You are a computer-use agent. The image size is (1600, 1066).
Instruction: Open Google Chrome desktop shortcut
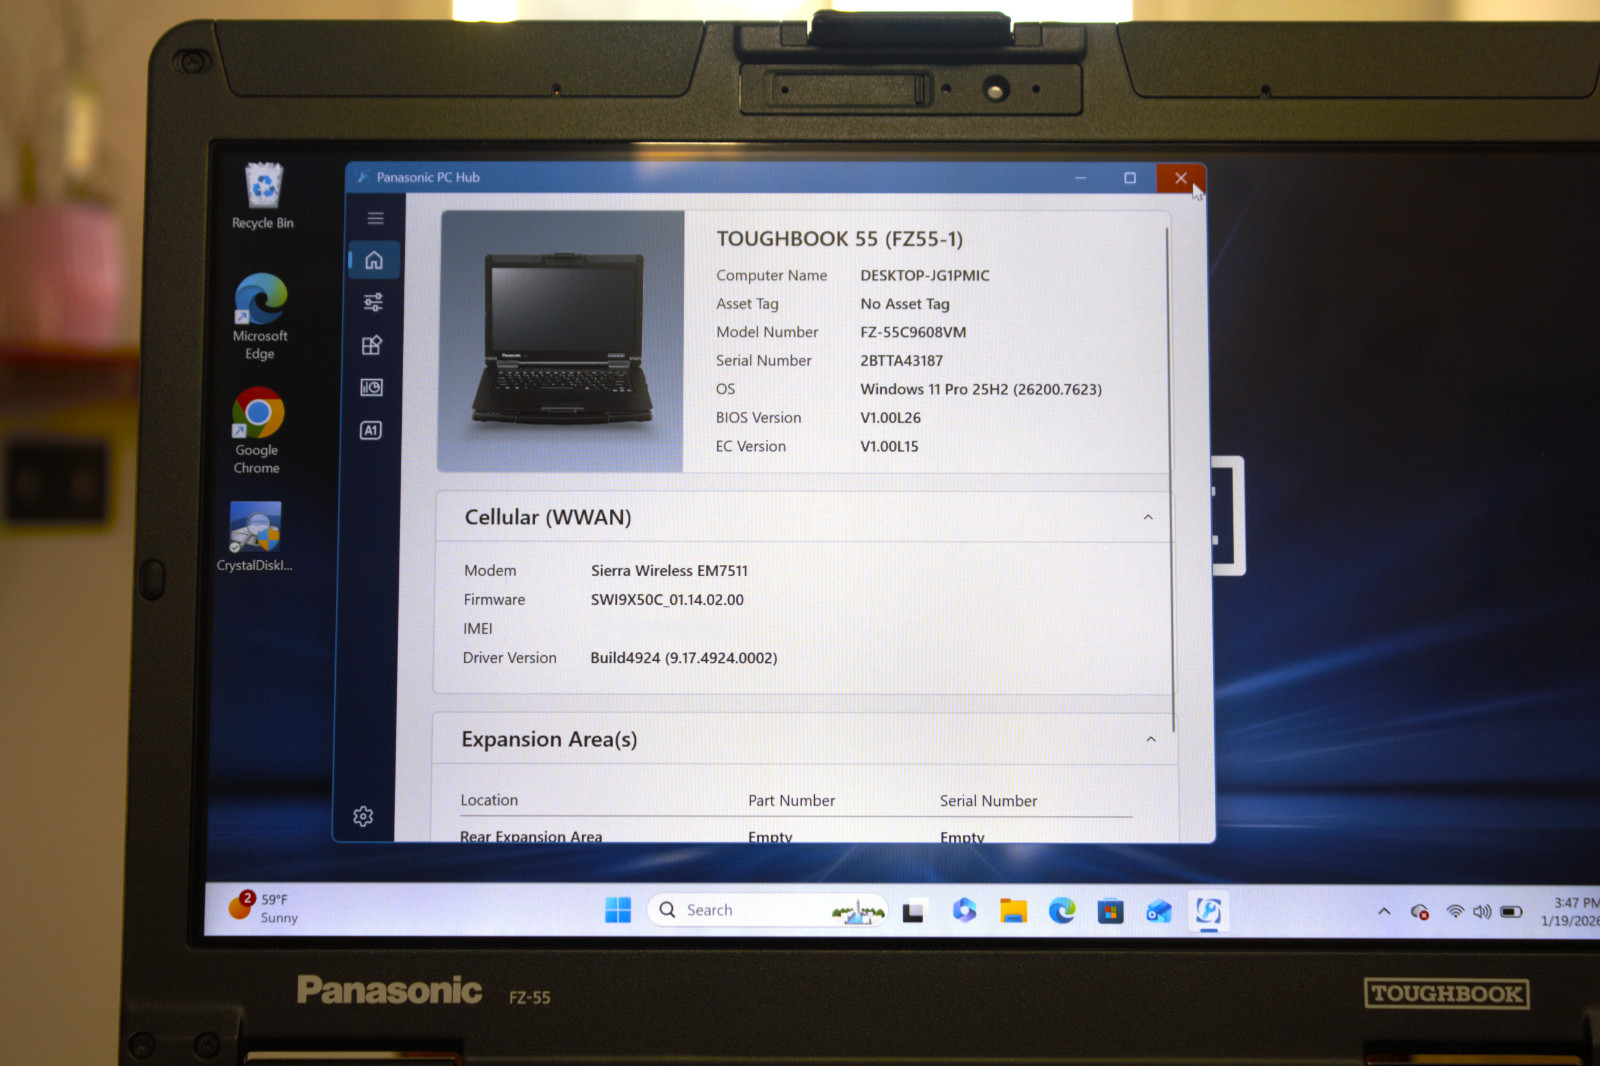257,431
